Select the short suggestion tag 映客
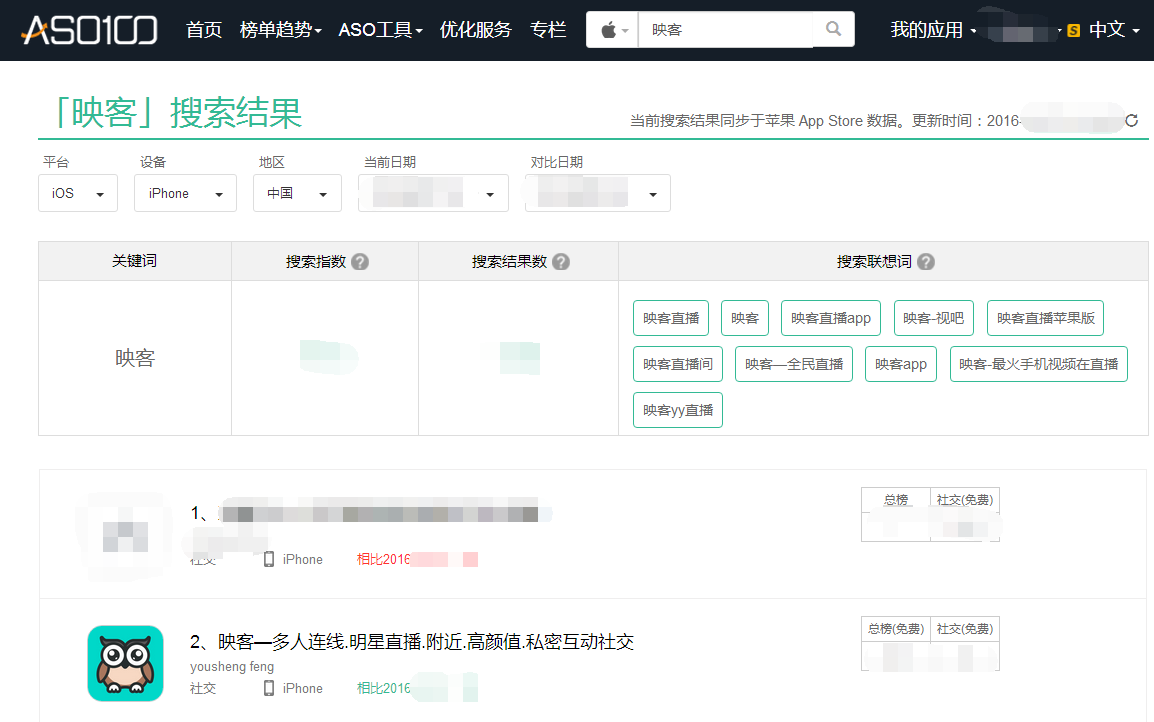This screenshot has width=1154, height=722. (745, 318)
